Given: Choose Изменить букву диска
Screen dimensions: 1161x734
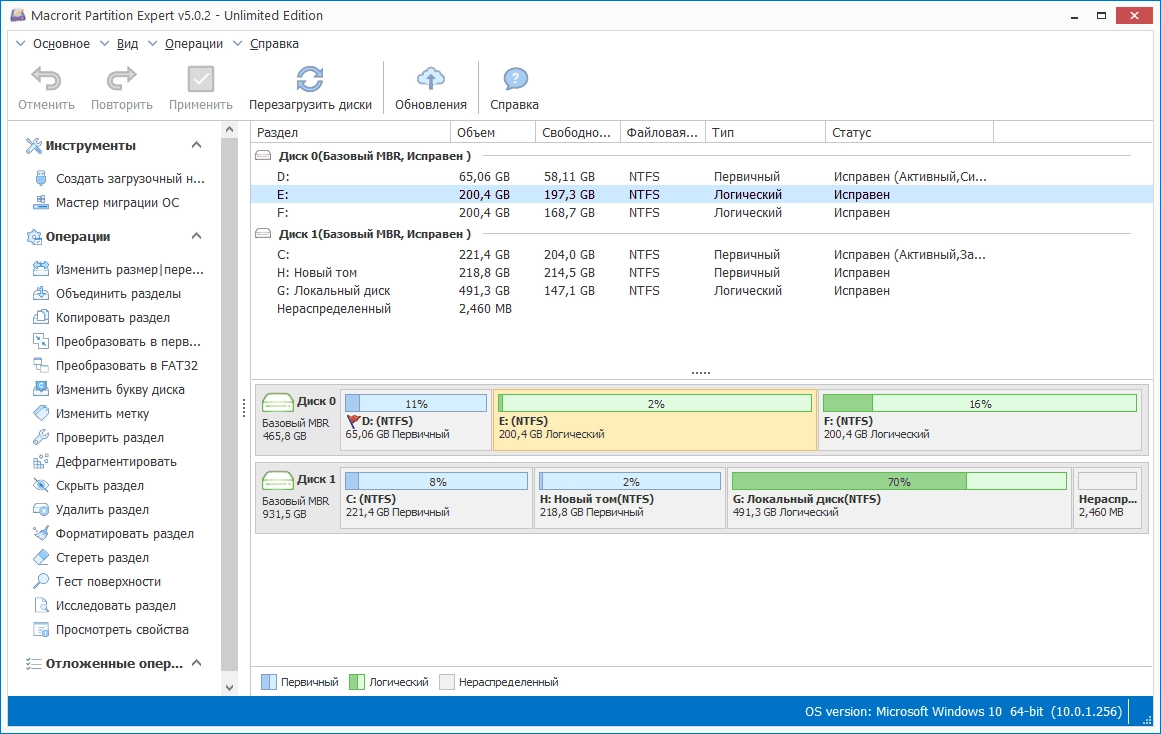Looking at the screenshot, I should pos(110,390).
